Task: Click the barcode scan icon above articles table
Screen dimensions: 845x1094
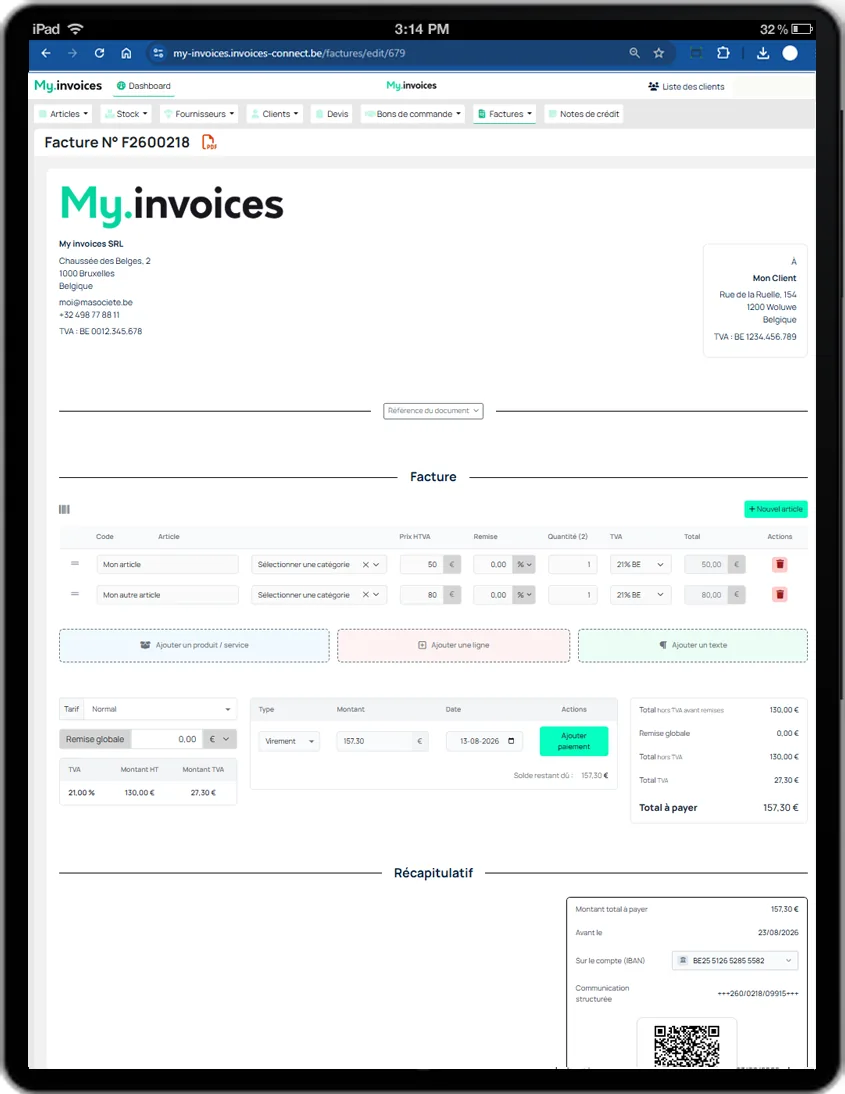Action: coord(64,509)
